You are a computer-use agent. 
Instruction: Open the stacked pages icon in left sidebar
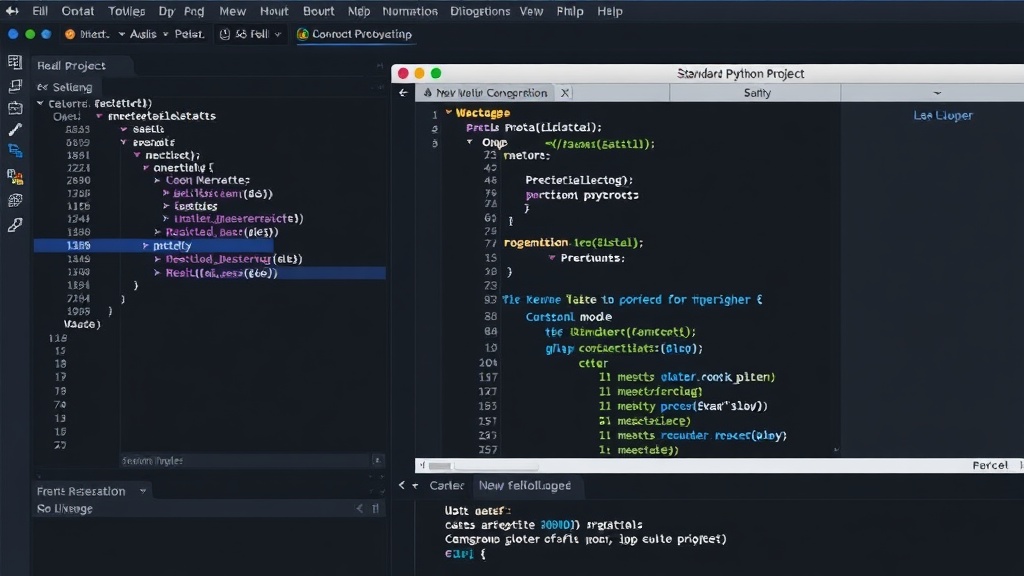pos(14,86)
